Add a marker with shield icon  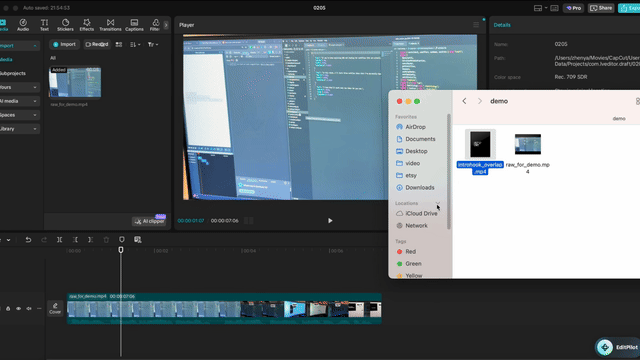click(122, 240)
